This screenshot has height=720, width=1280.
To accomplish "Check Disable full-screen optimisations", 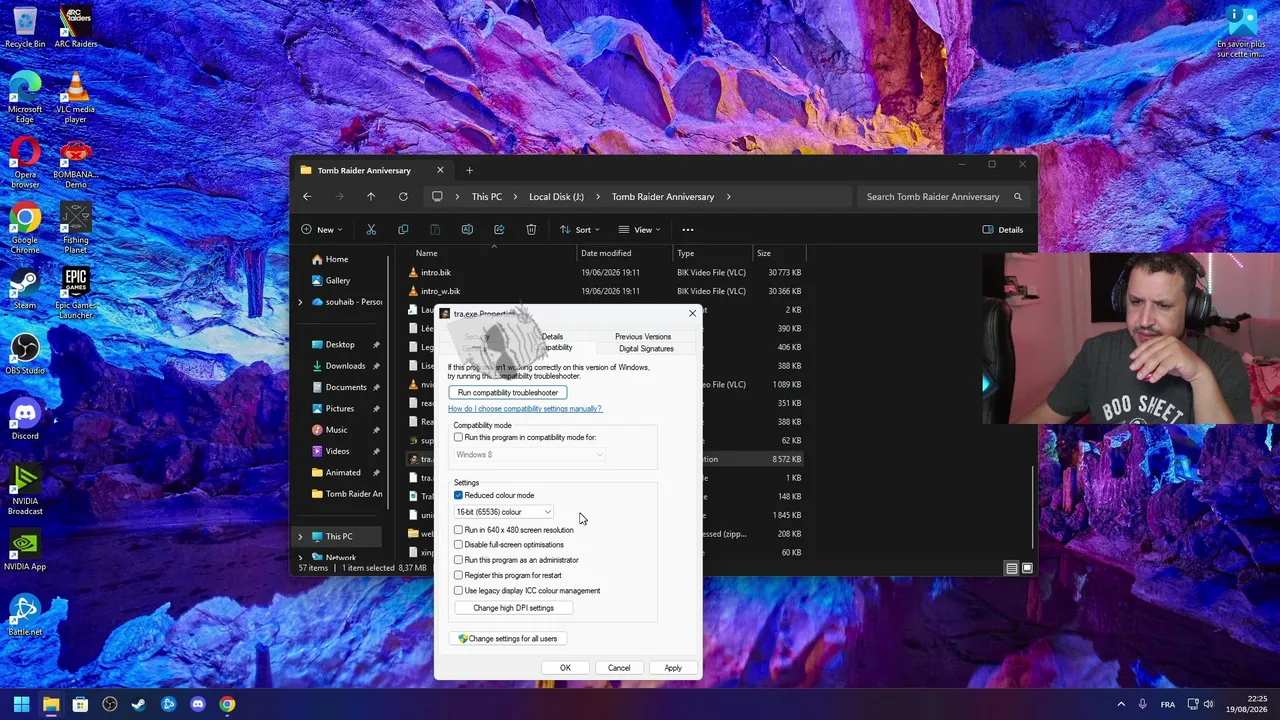I will [x=459, y=545].
